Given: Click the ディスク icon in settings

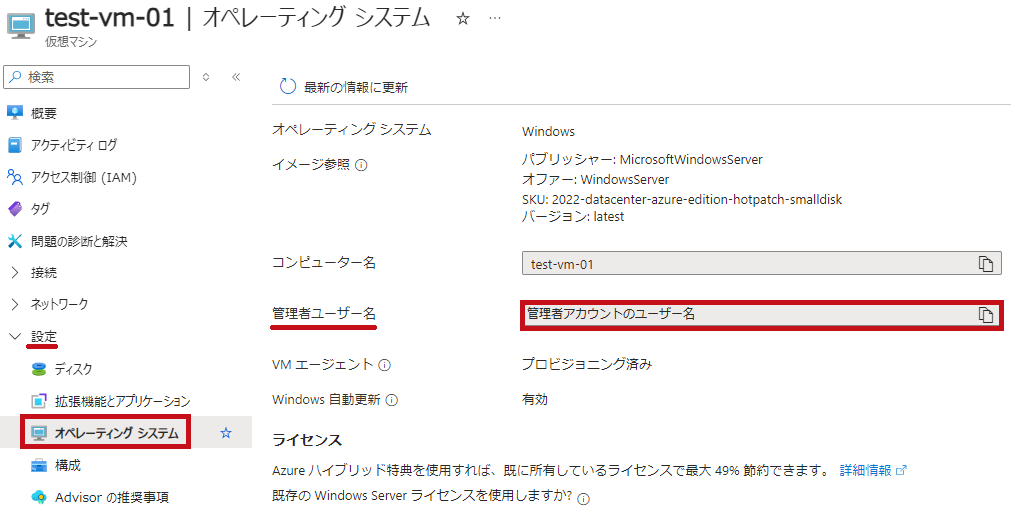Looking at the screenshot, I should (x=39, y=369).
